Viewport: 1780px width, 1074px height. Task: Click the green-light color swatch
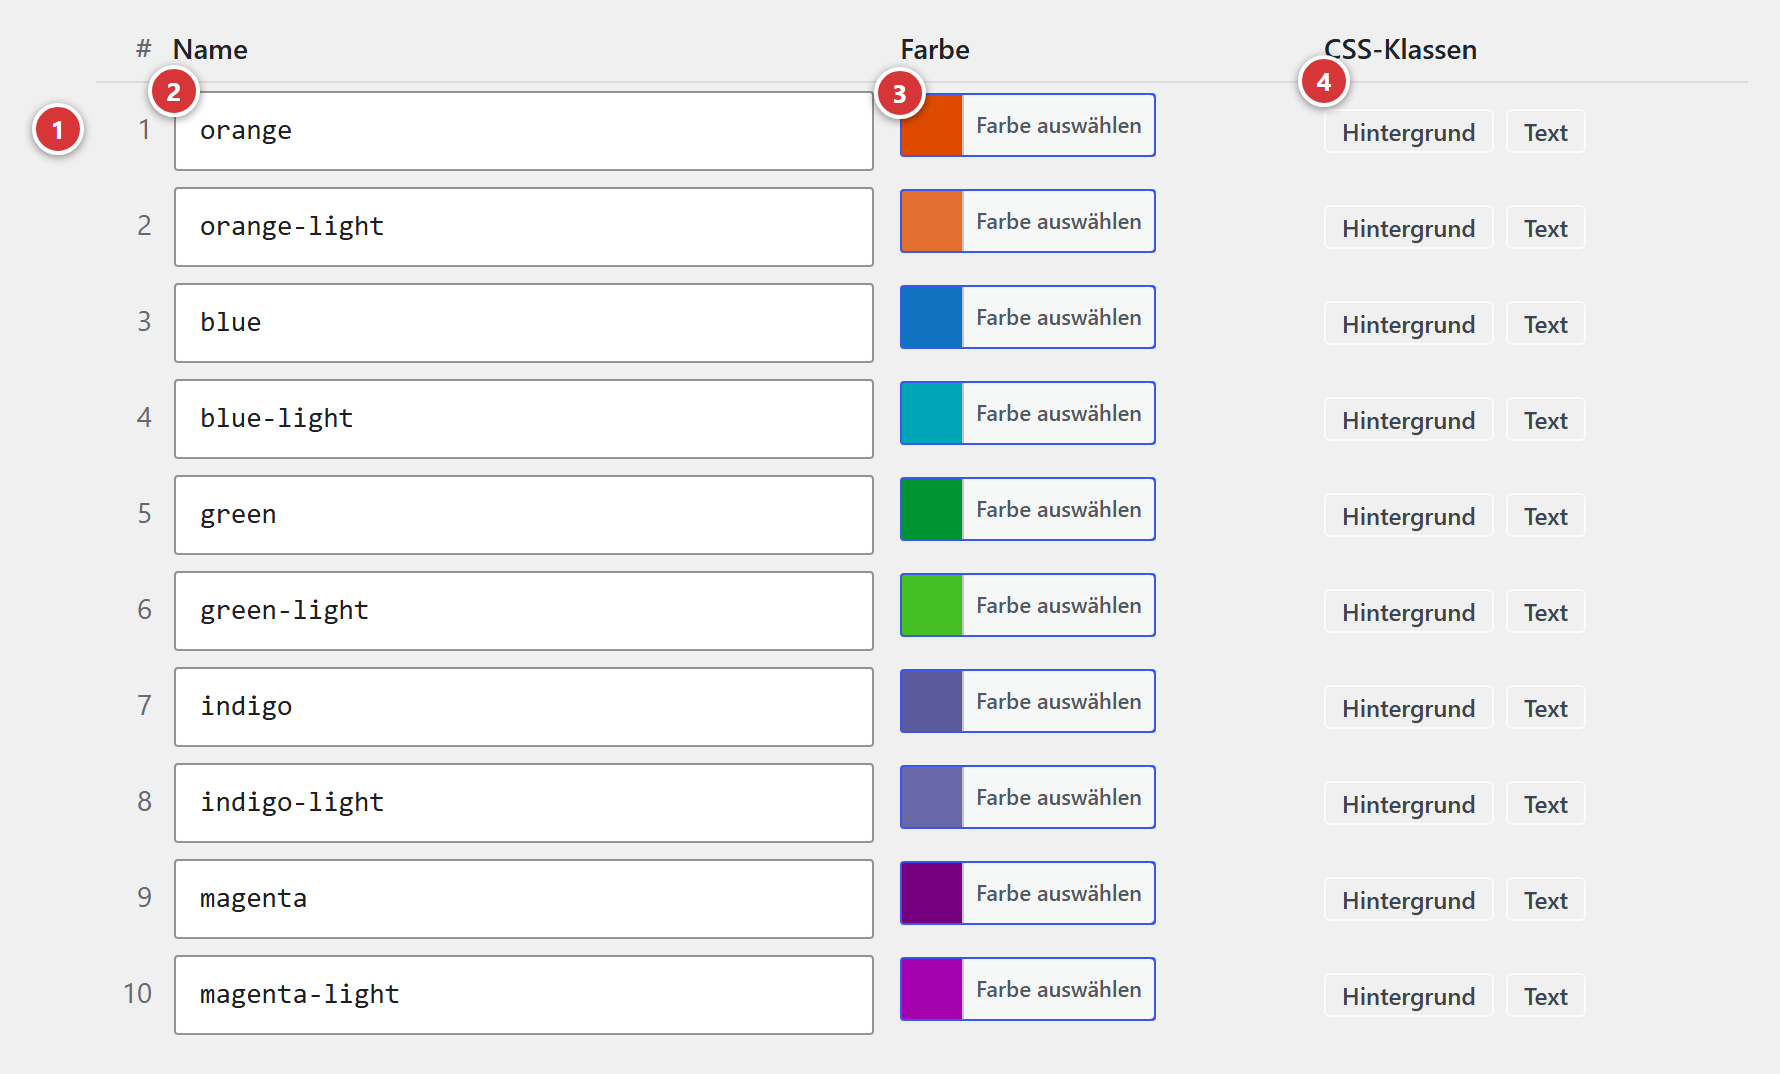(x=932, y=605)
